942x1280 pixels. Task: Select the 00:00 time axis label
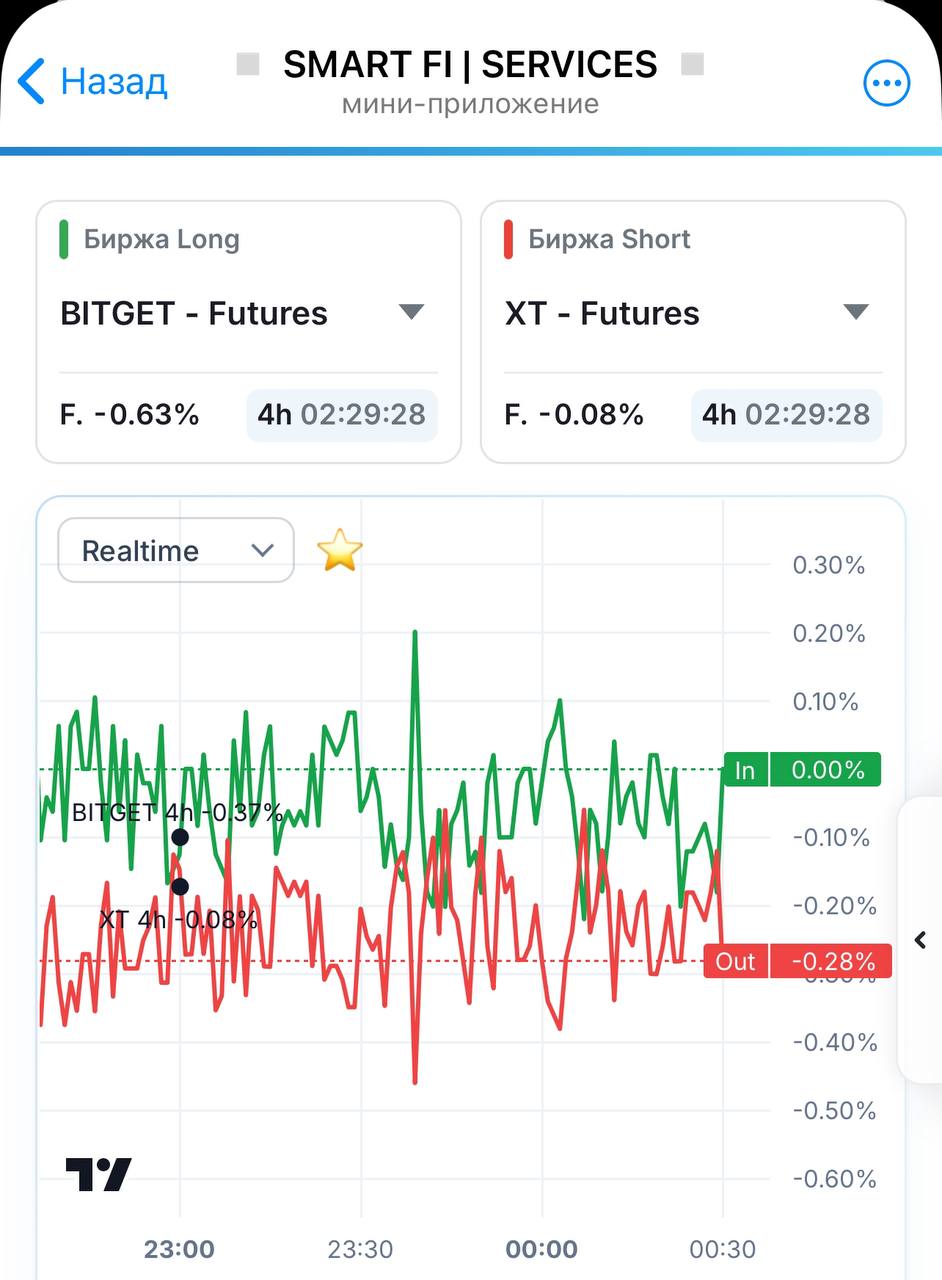point(542,1249)
